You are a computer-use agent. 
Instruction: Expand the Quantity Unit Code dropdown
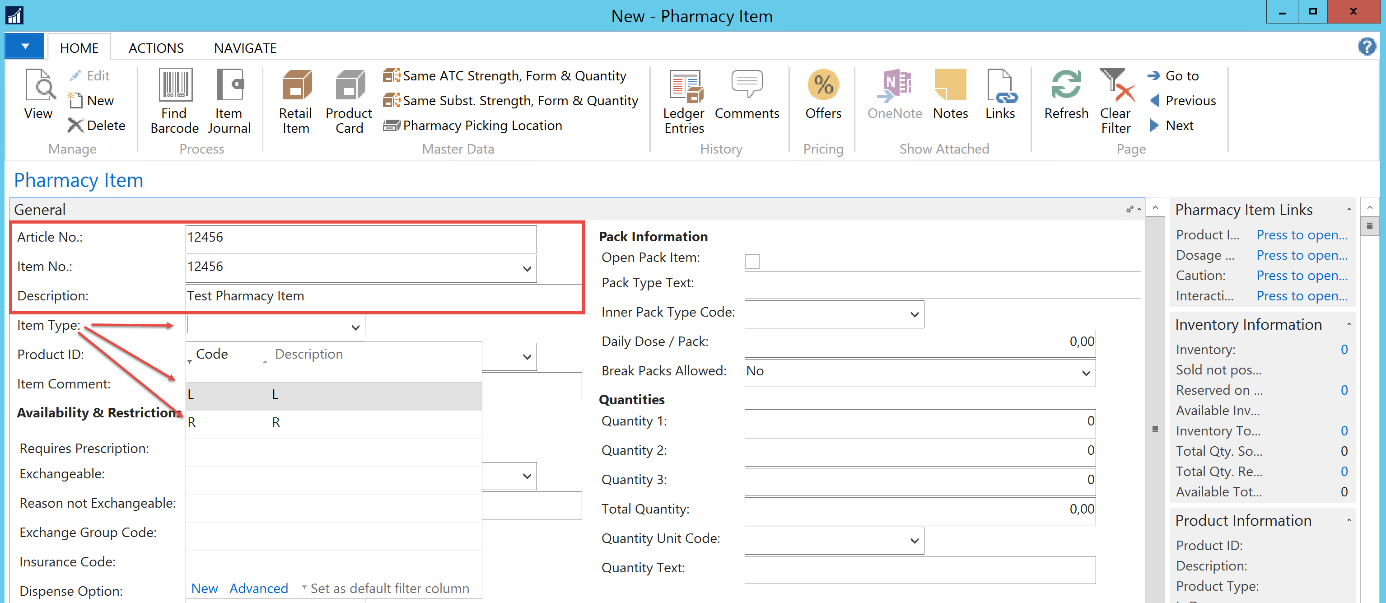point(914,541)
